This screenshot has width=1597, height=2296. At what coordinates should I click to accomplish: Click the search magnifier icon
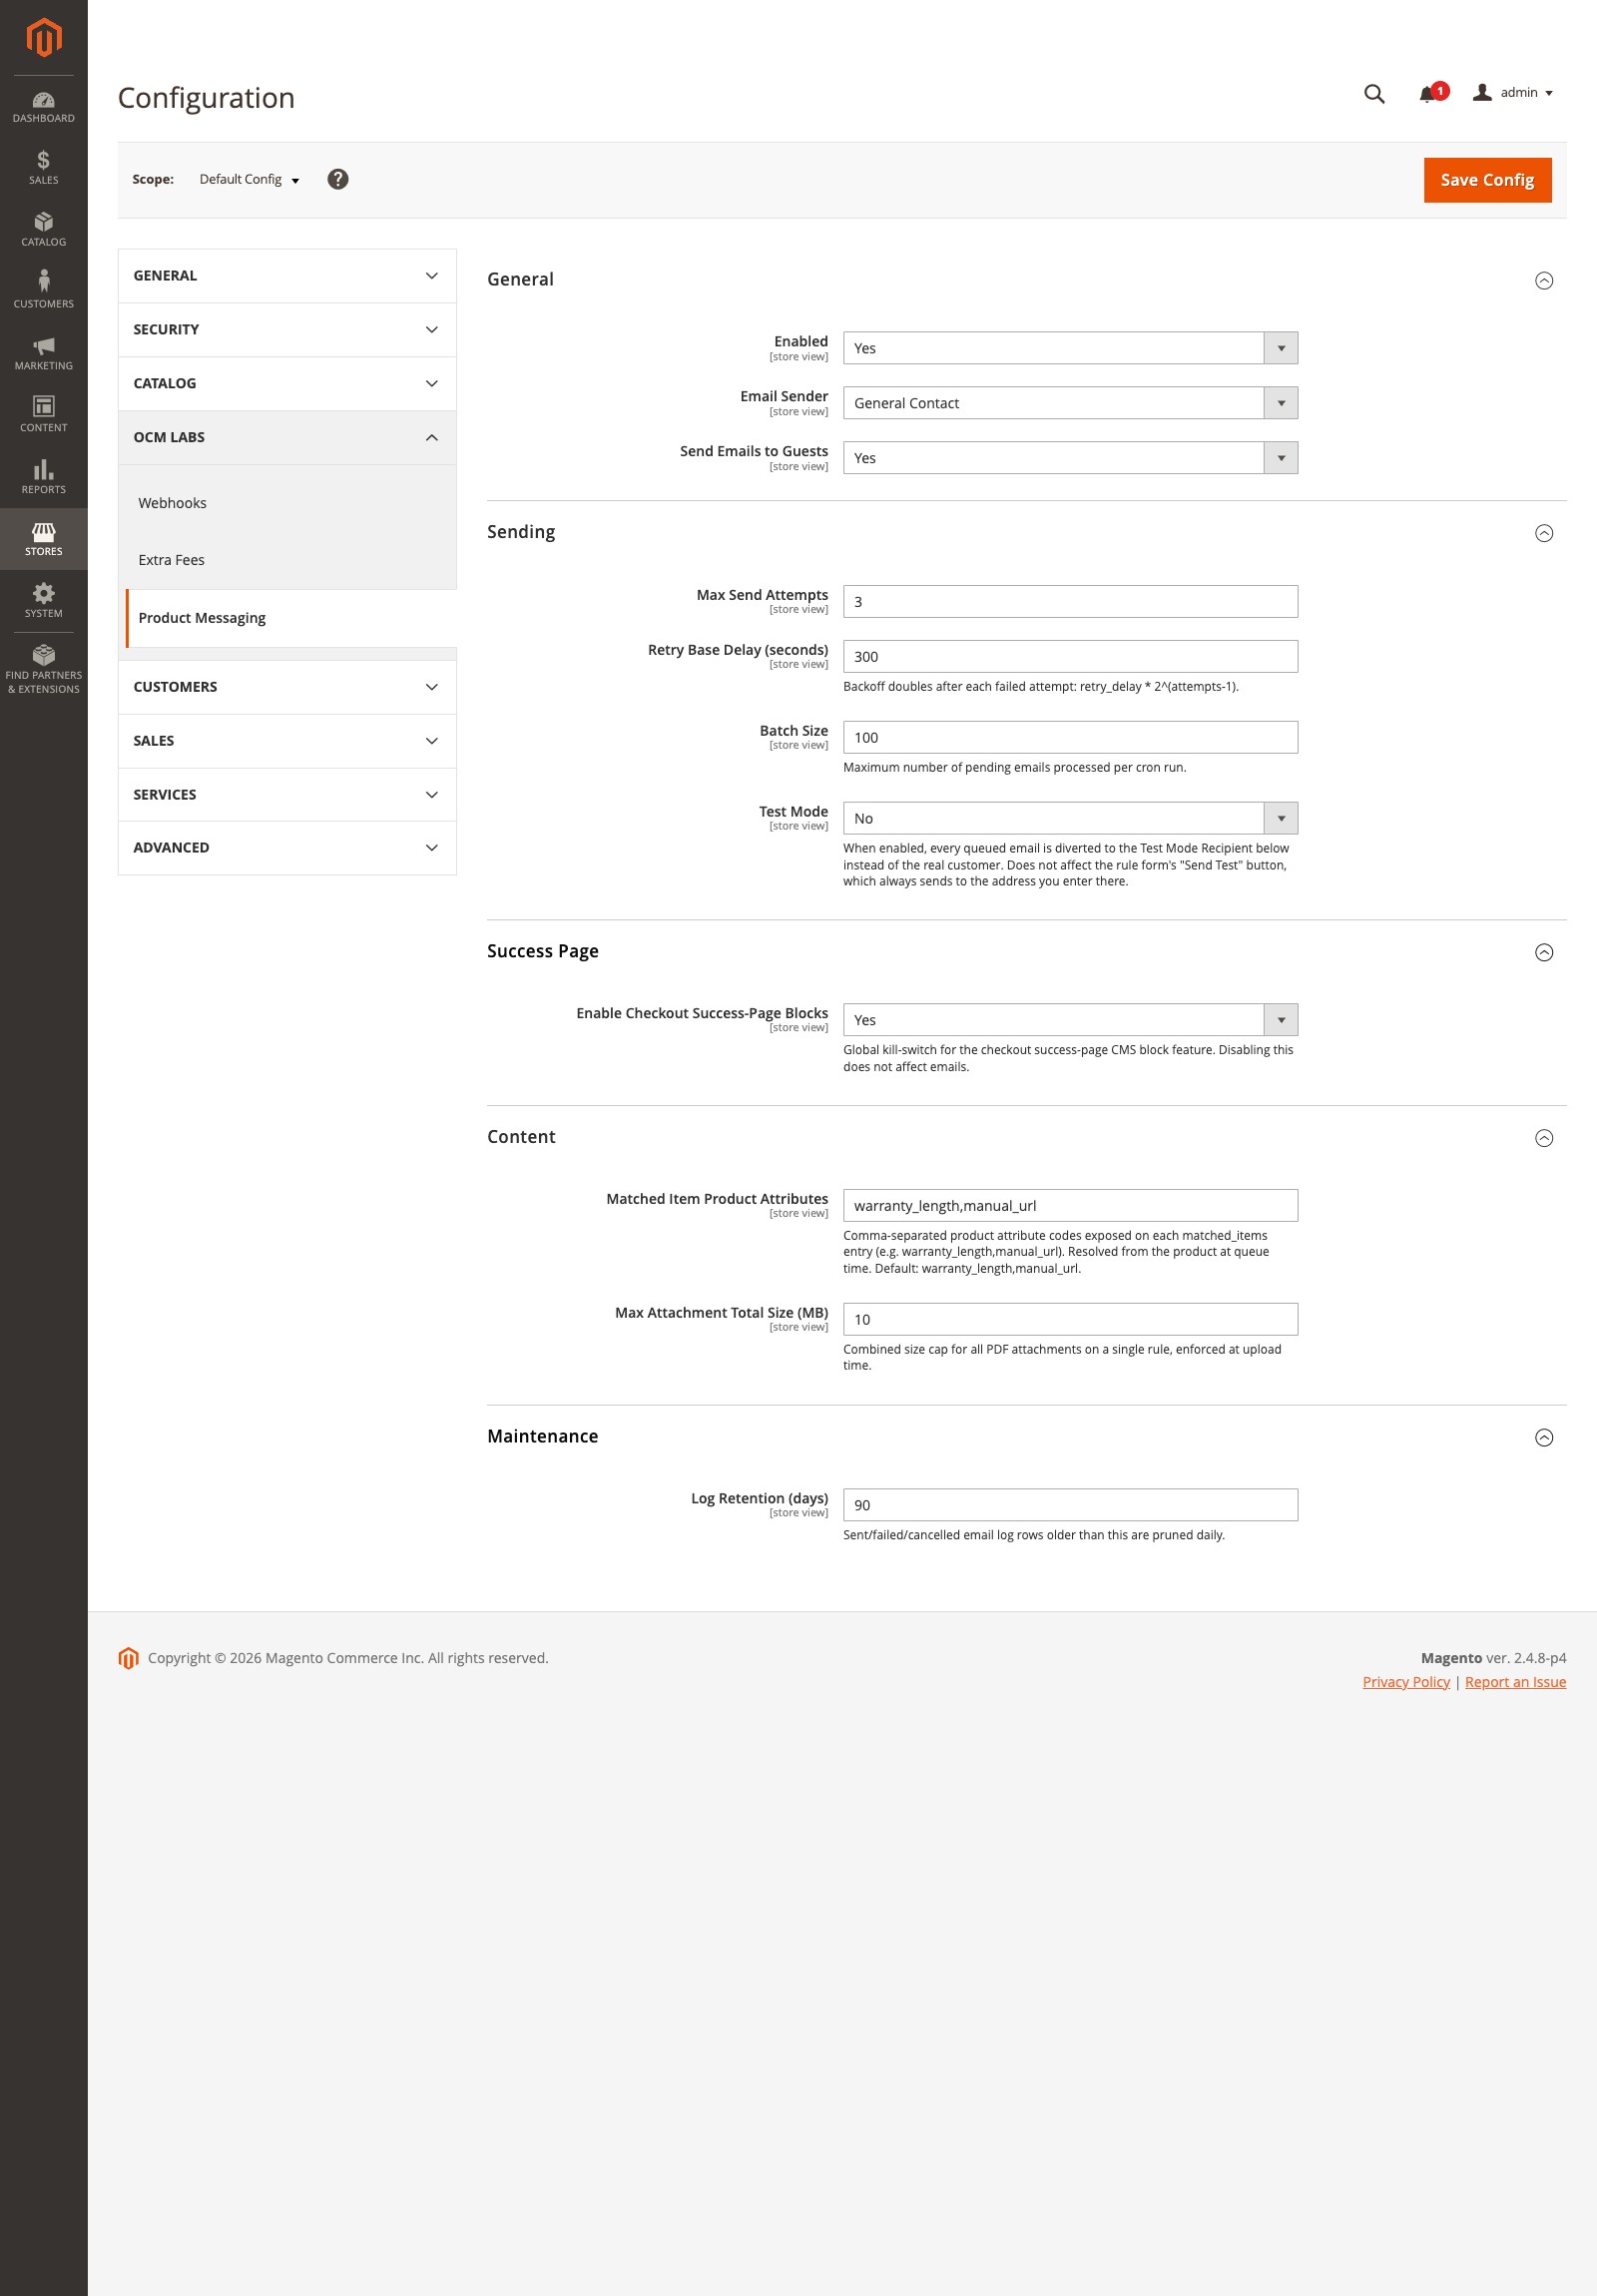tap(1374, 94)
